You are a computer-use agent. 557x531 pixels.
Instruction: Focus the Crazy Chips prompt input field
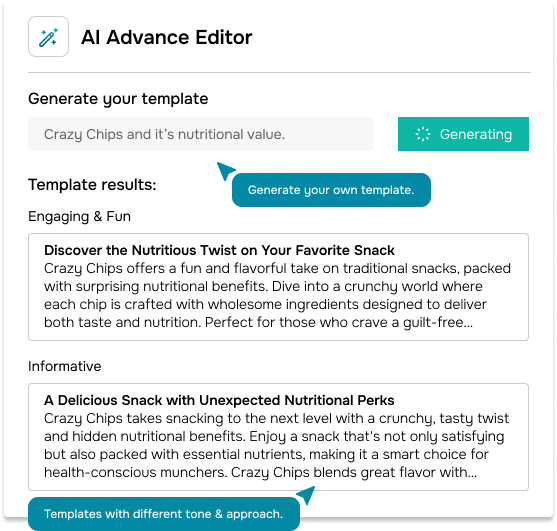201,134
